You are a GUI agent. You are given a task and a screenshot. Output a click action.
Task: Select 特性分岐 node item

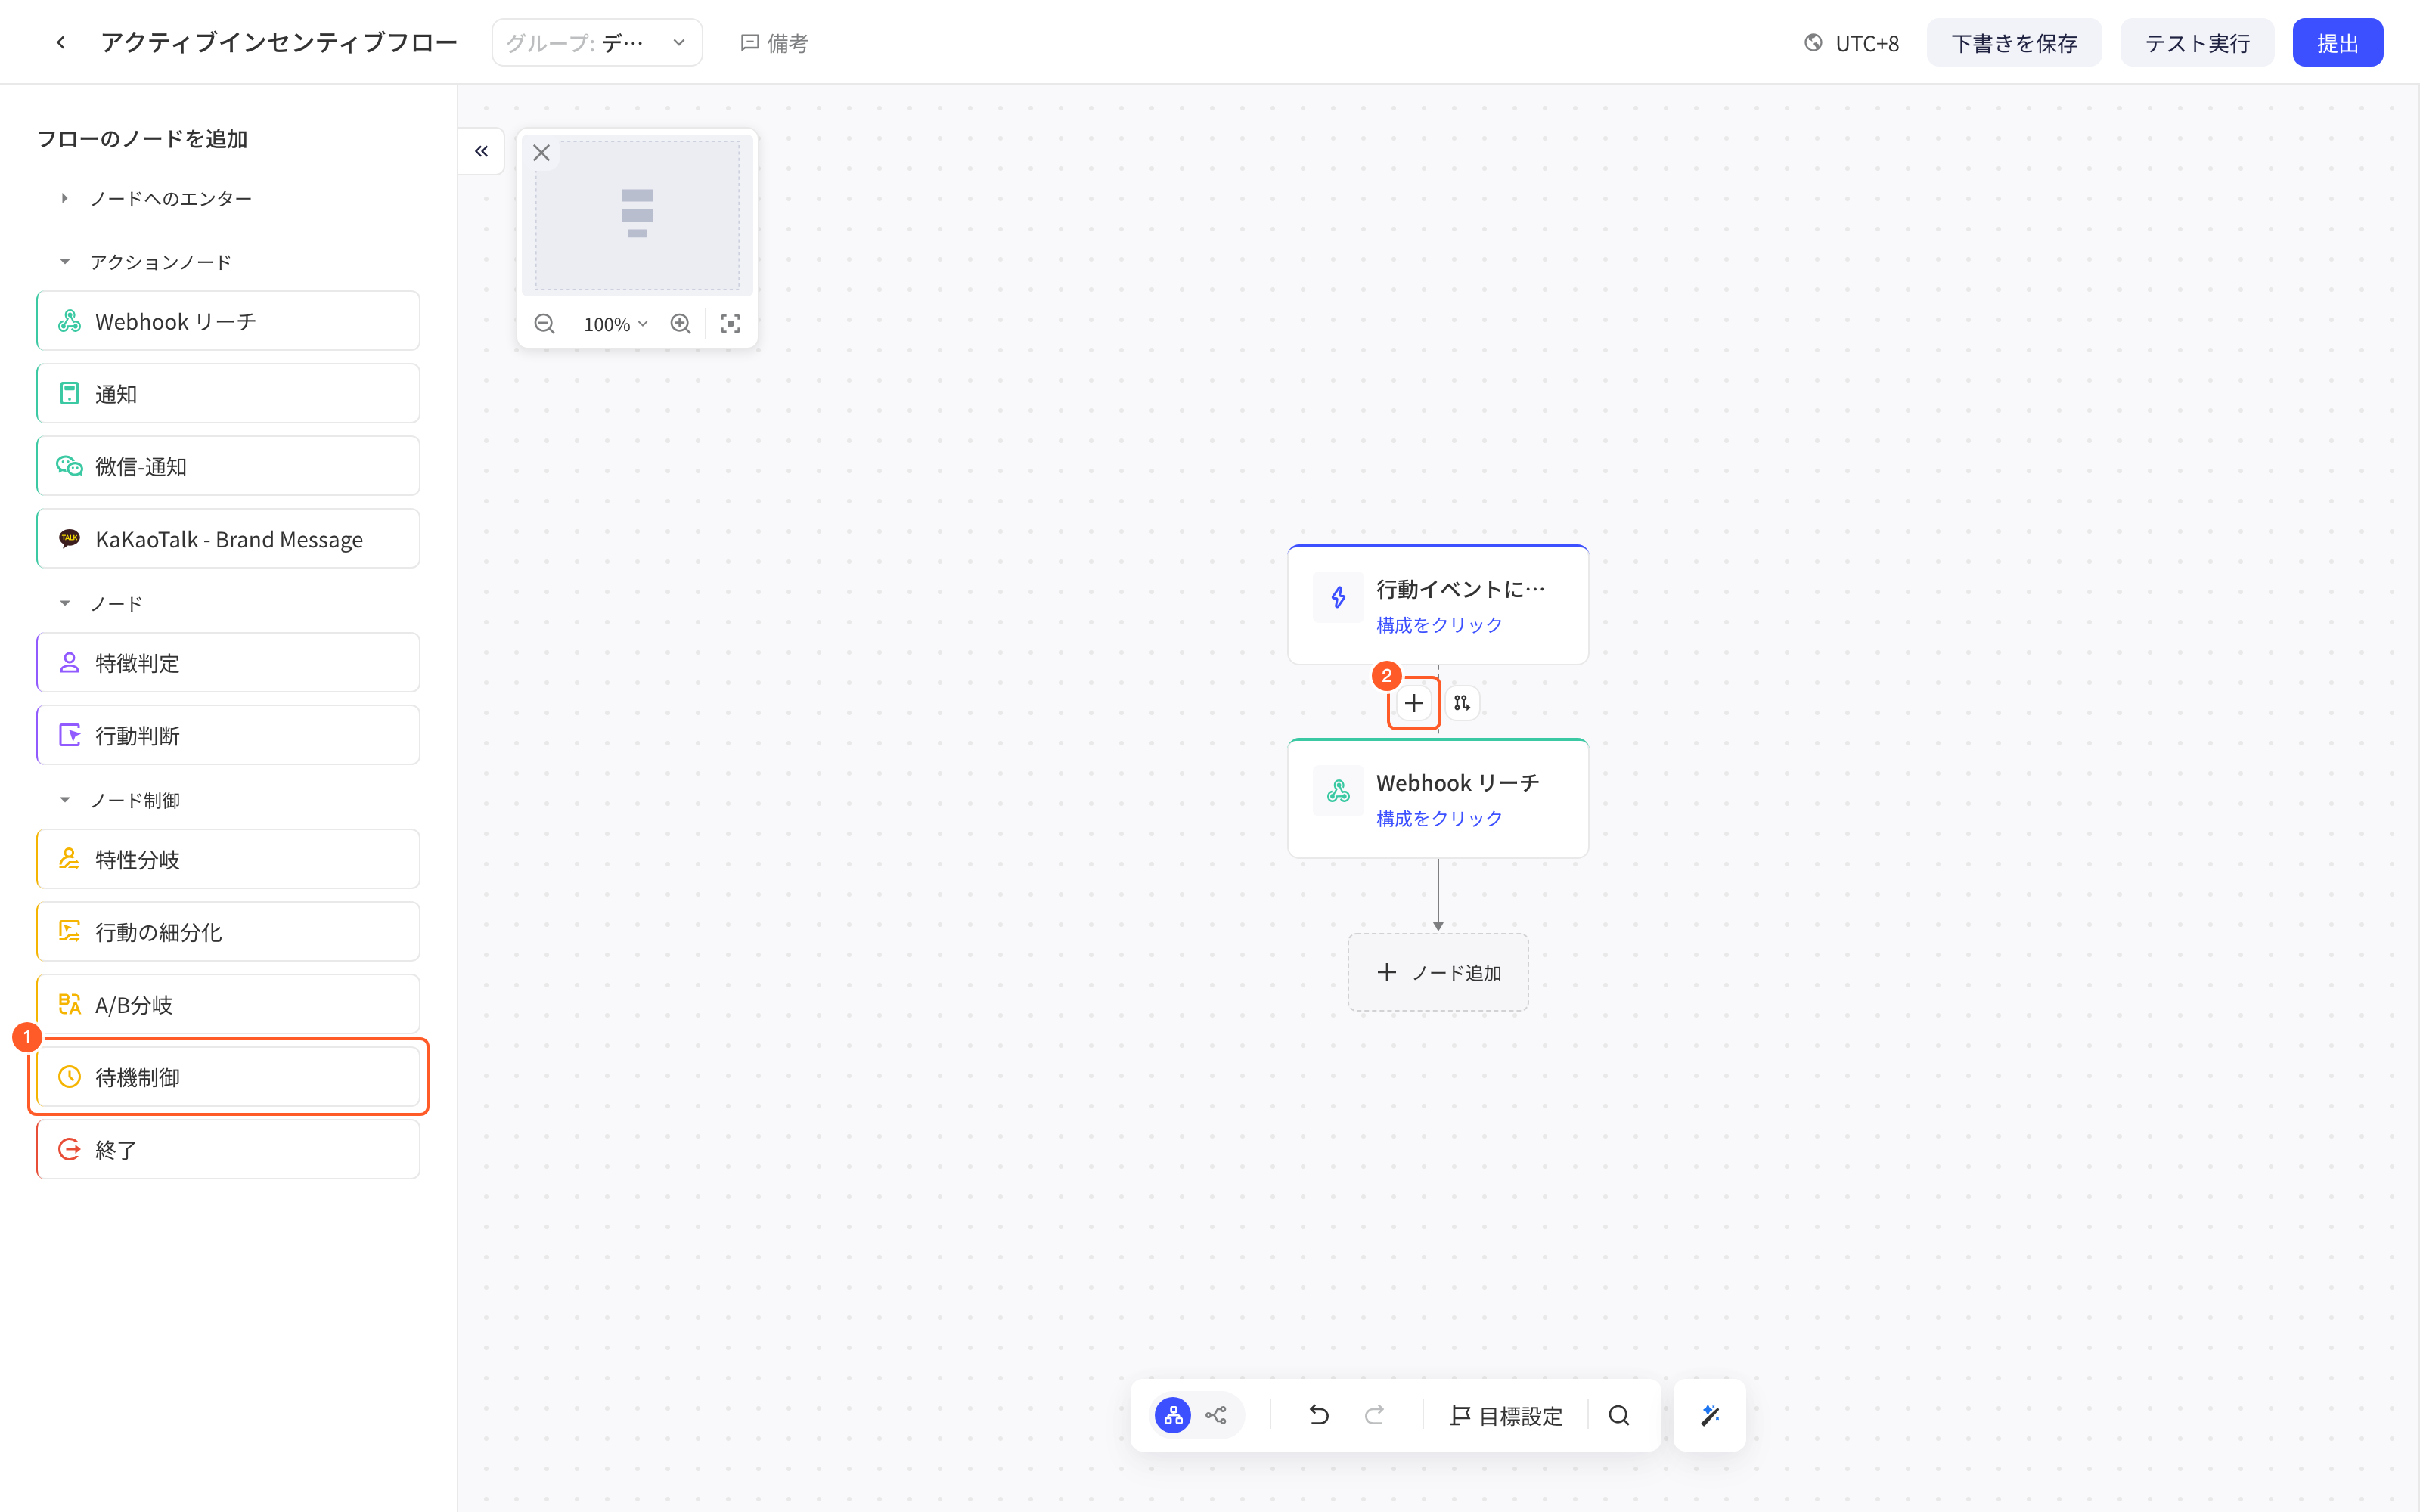[x=228, y=859]
